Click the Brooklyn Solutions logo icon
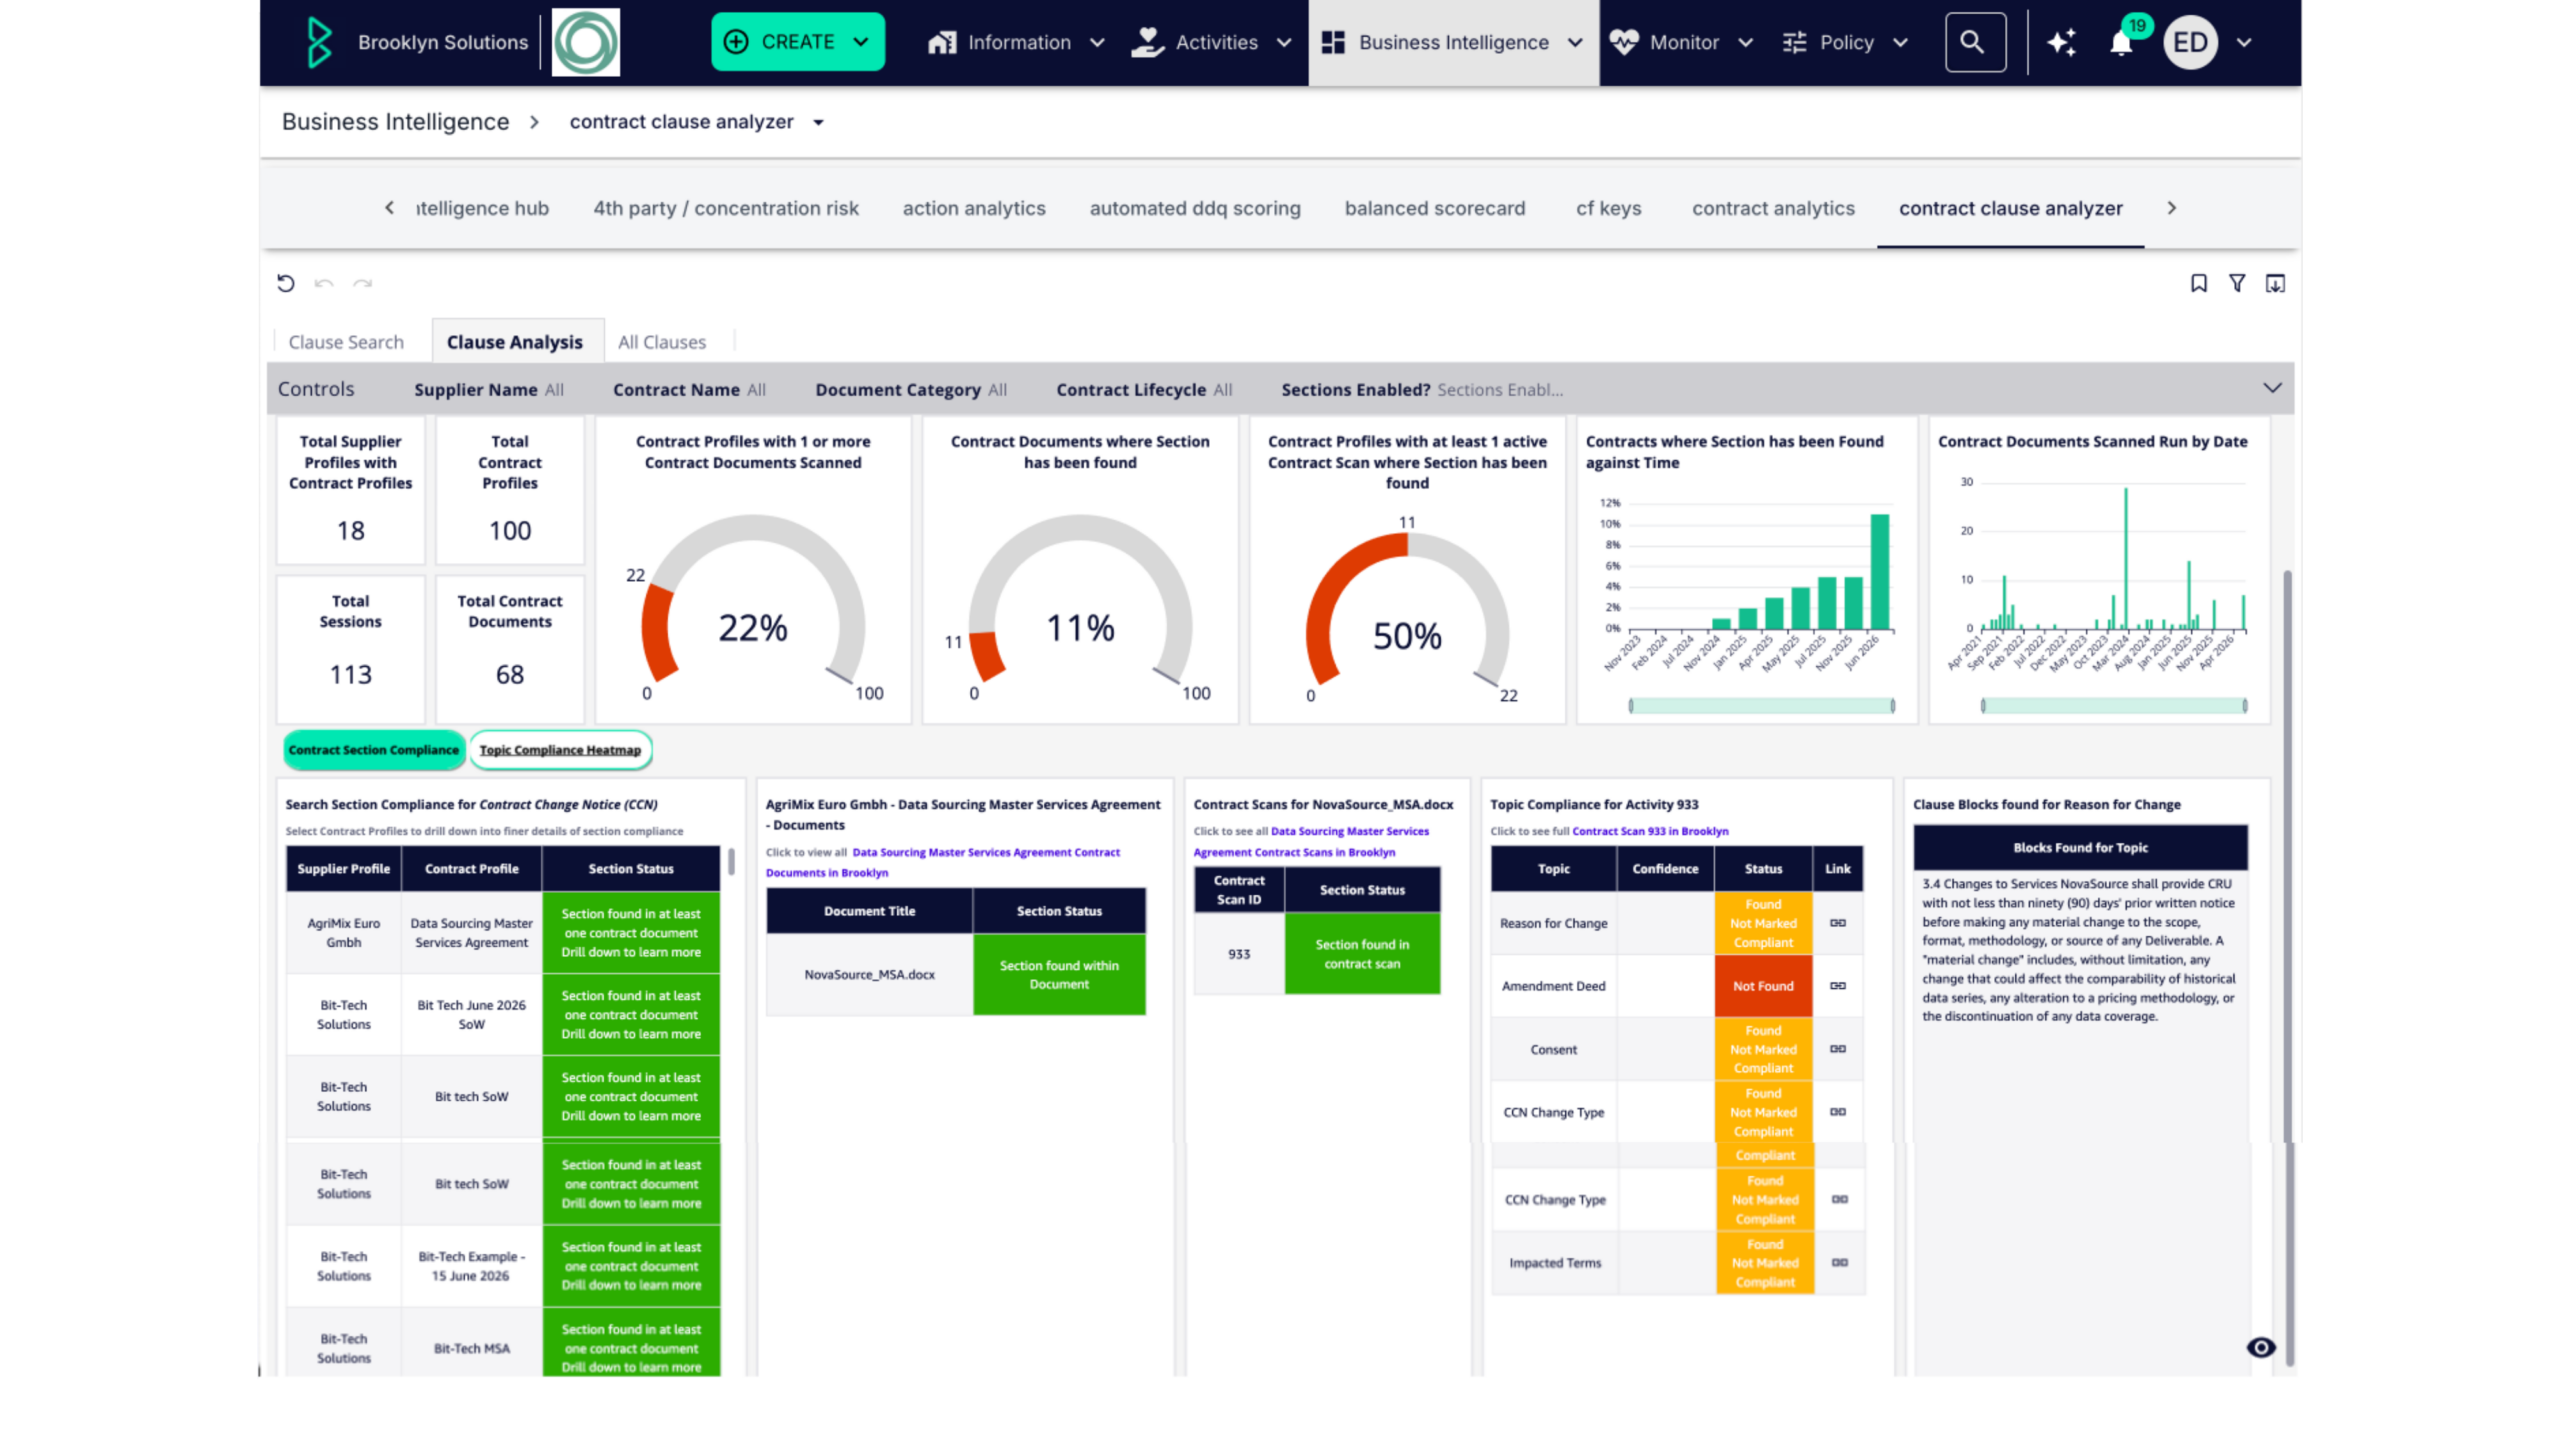This screenshot has width=2560, height=1440. tap(319, 42)
